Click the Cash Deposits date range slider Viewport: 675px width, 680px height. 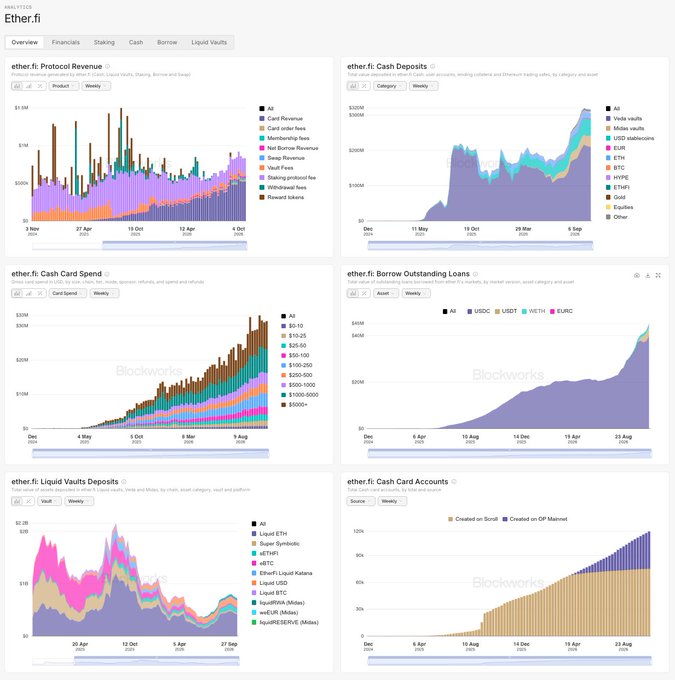coord(480,245)
